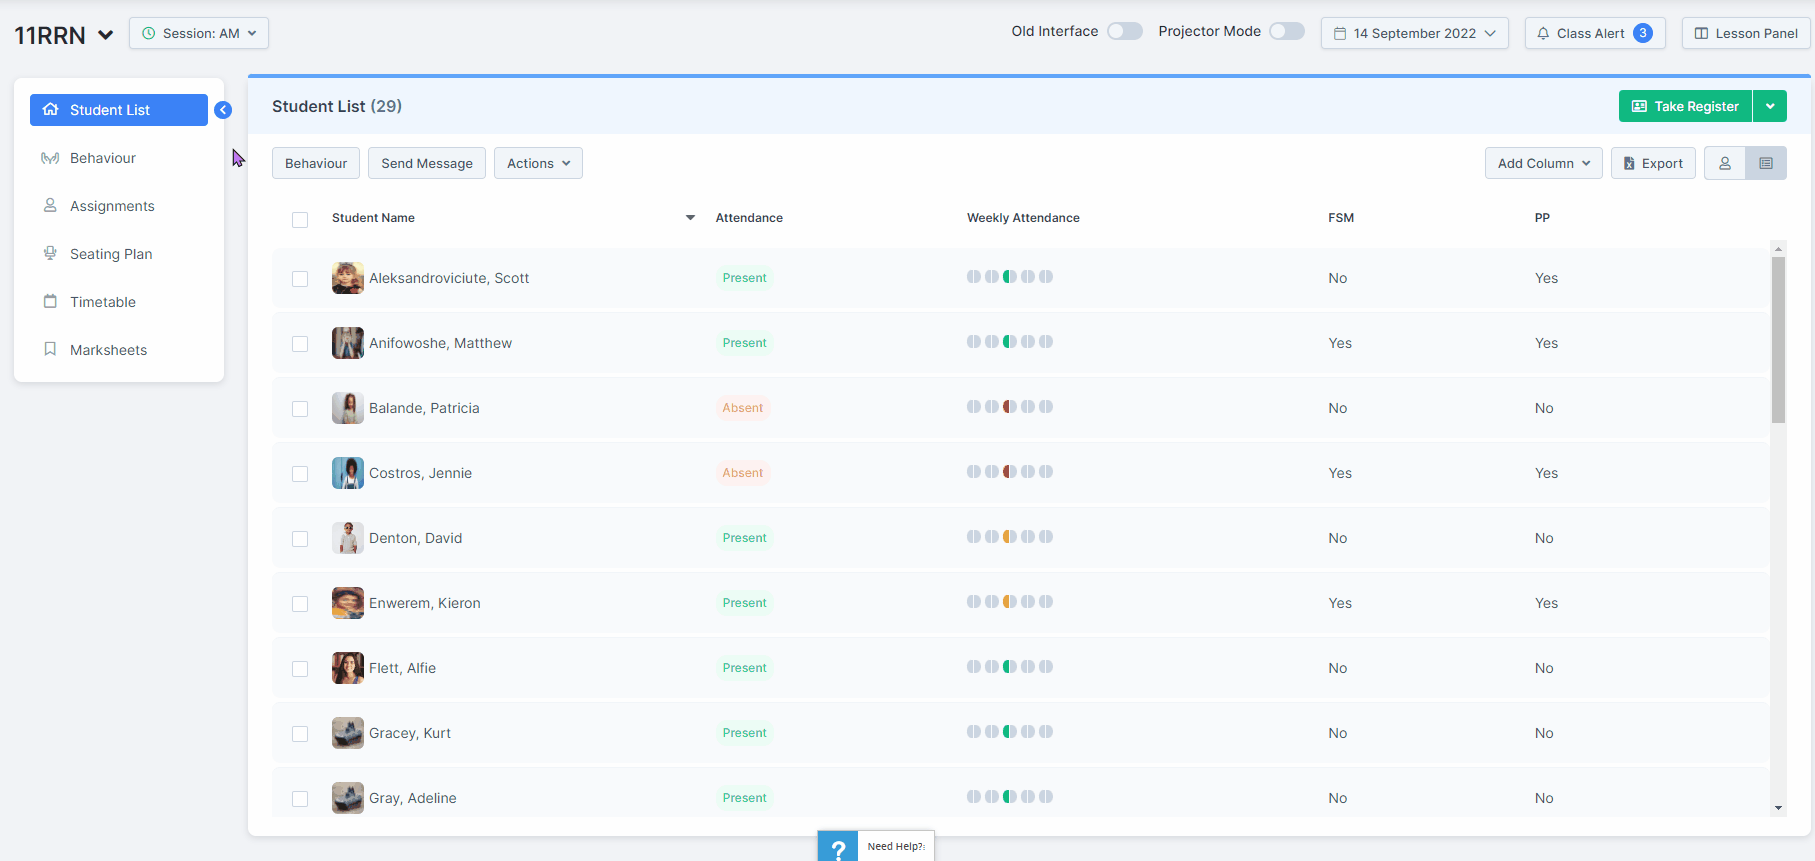Switch to the card view icon
The image size is (1815, 861).
click(x=1725, y=163)
